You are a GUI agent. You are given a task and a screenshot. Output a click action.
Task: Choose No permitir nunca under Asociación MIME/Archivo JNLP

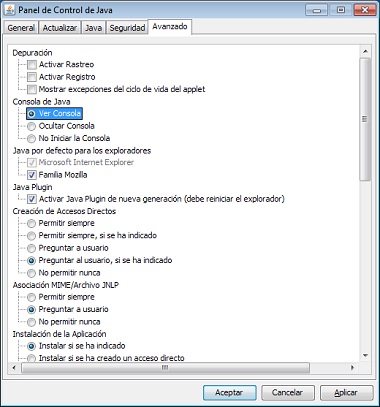pyautogui.click(x=31, y=322)
